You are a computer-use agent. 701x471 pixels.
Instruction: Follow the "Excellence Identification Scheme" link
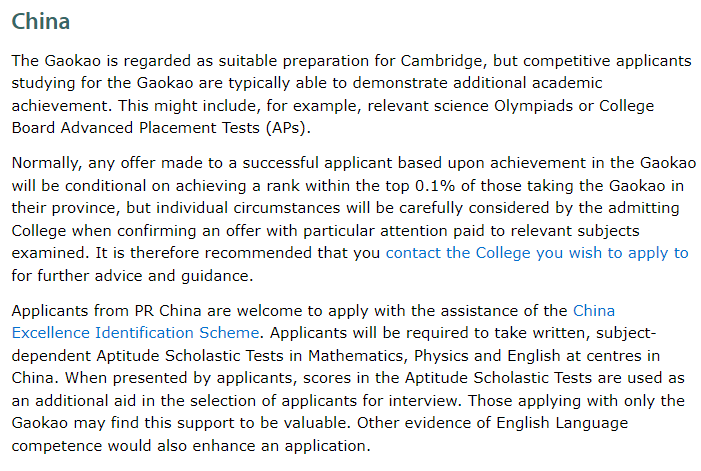(135, 333)
